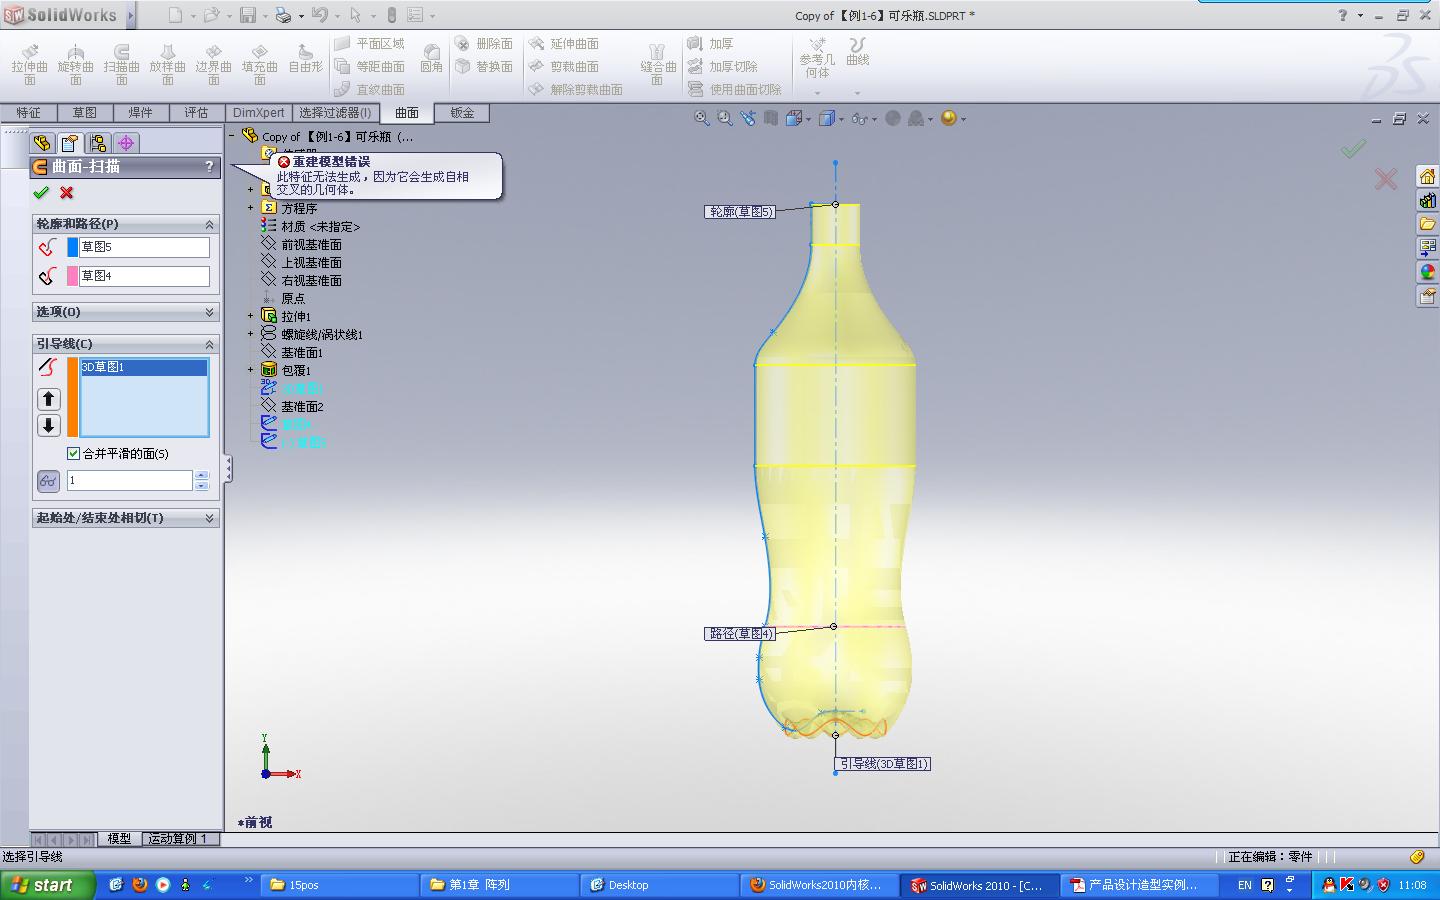Open the 曲线 dropdown
Screen dimensions: 1440x900
coord(857,93)
